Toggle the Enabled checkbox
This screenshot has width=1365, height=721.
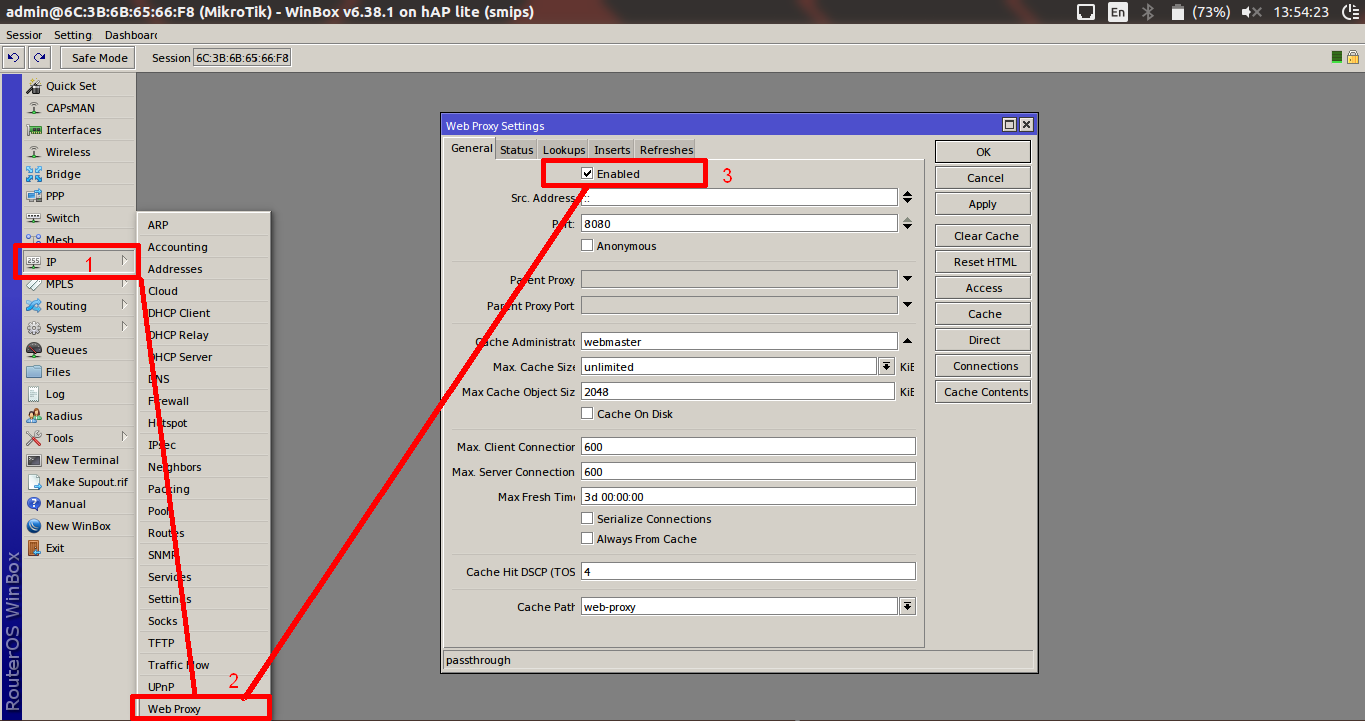587,173
